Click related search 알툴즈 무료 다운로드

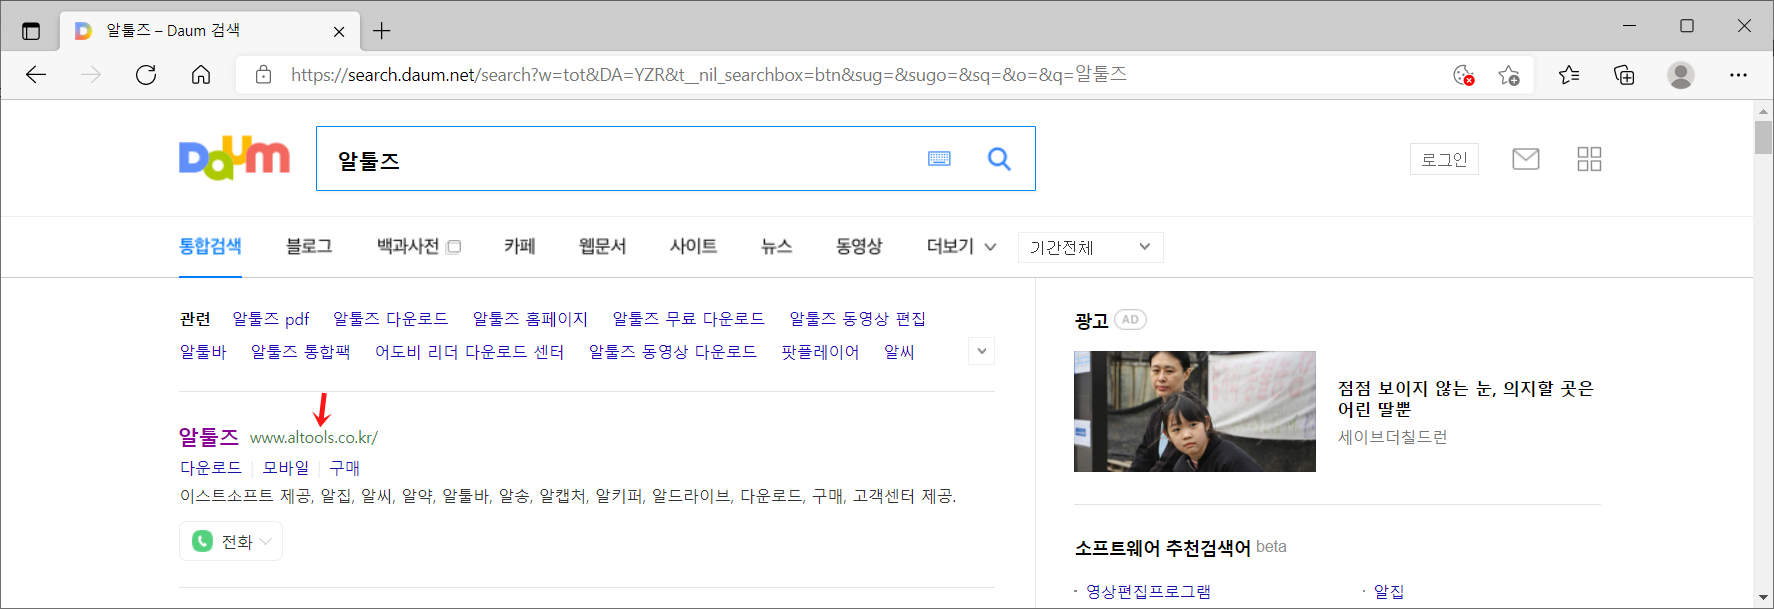coord(689,319)
